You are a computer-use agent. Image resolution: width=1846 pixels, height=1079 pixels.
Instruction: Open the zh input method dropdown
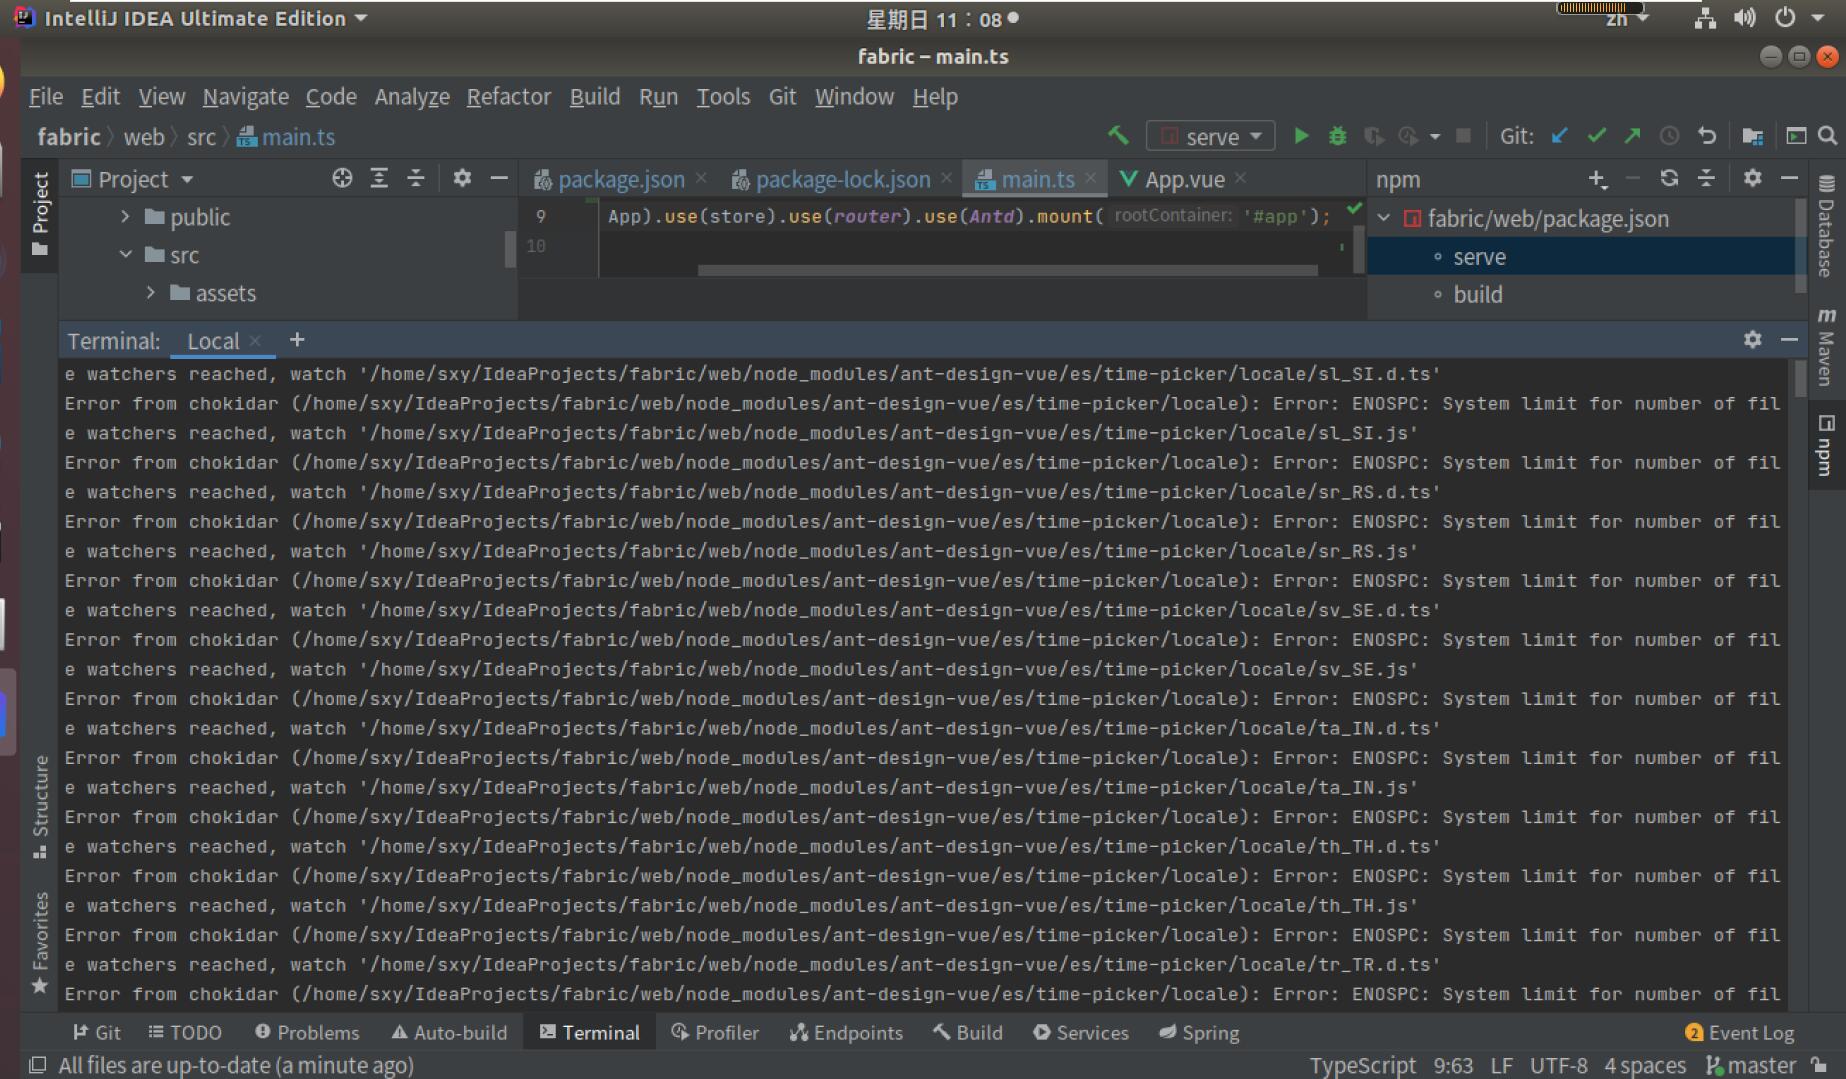pyautogui.click(x=1627, y=19)
